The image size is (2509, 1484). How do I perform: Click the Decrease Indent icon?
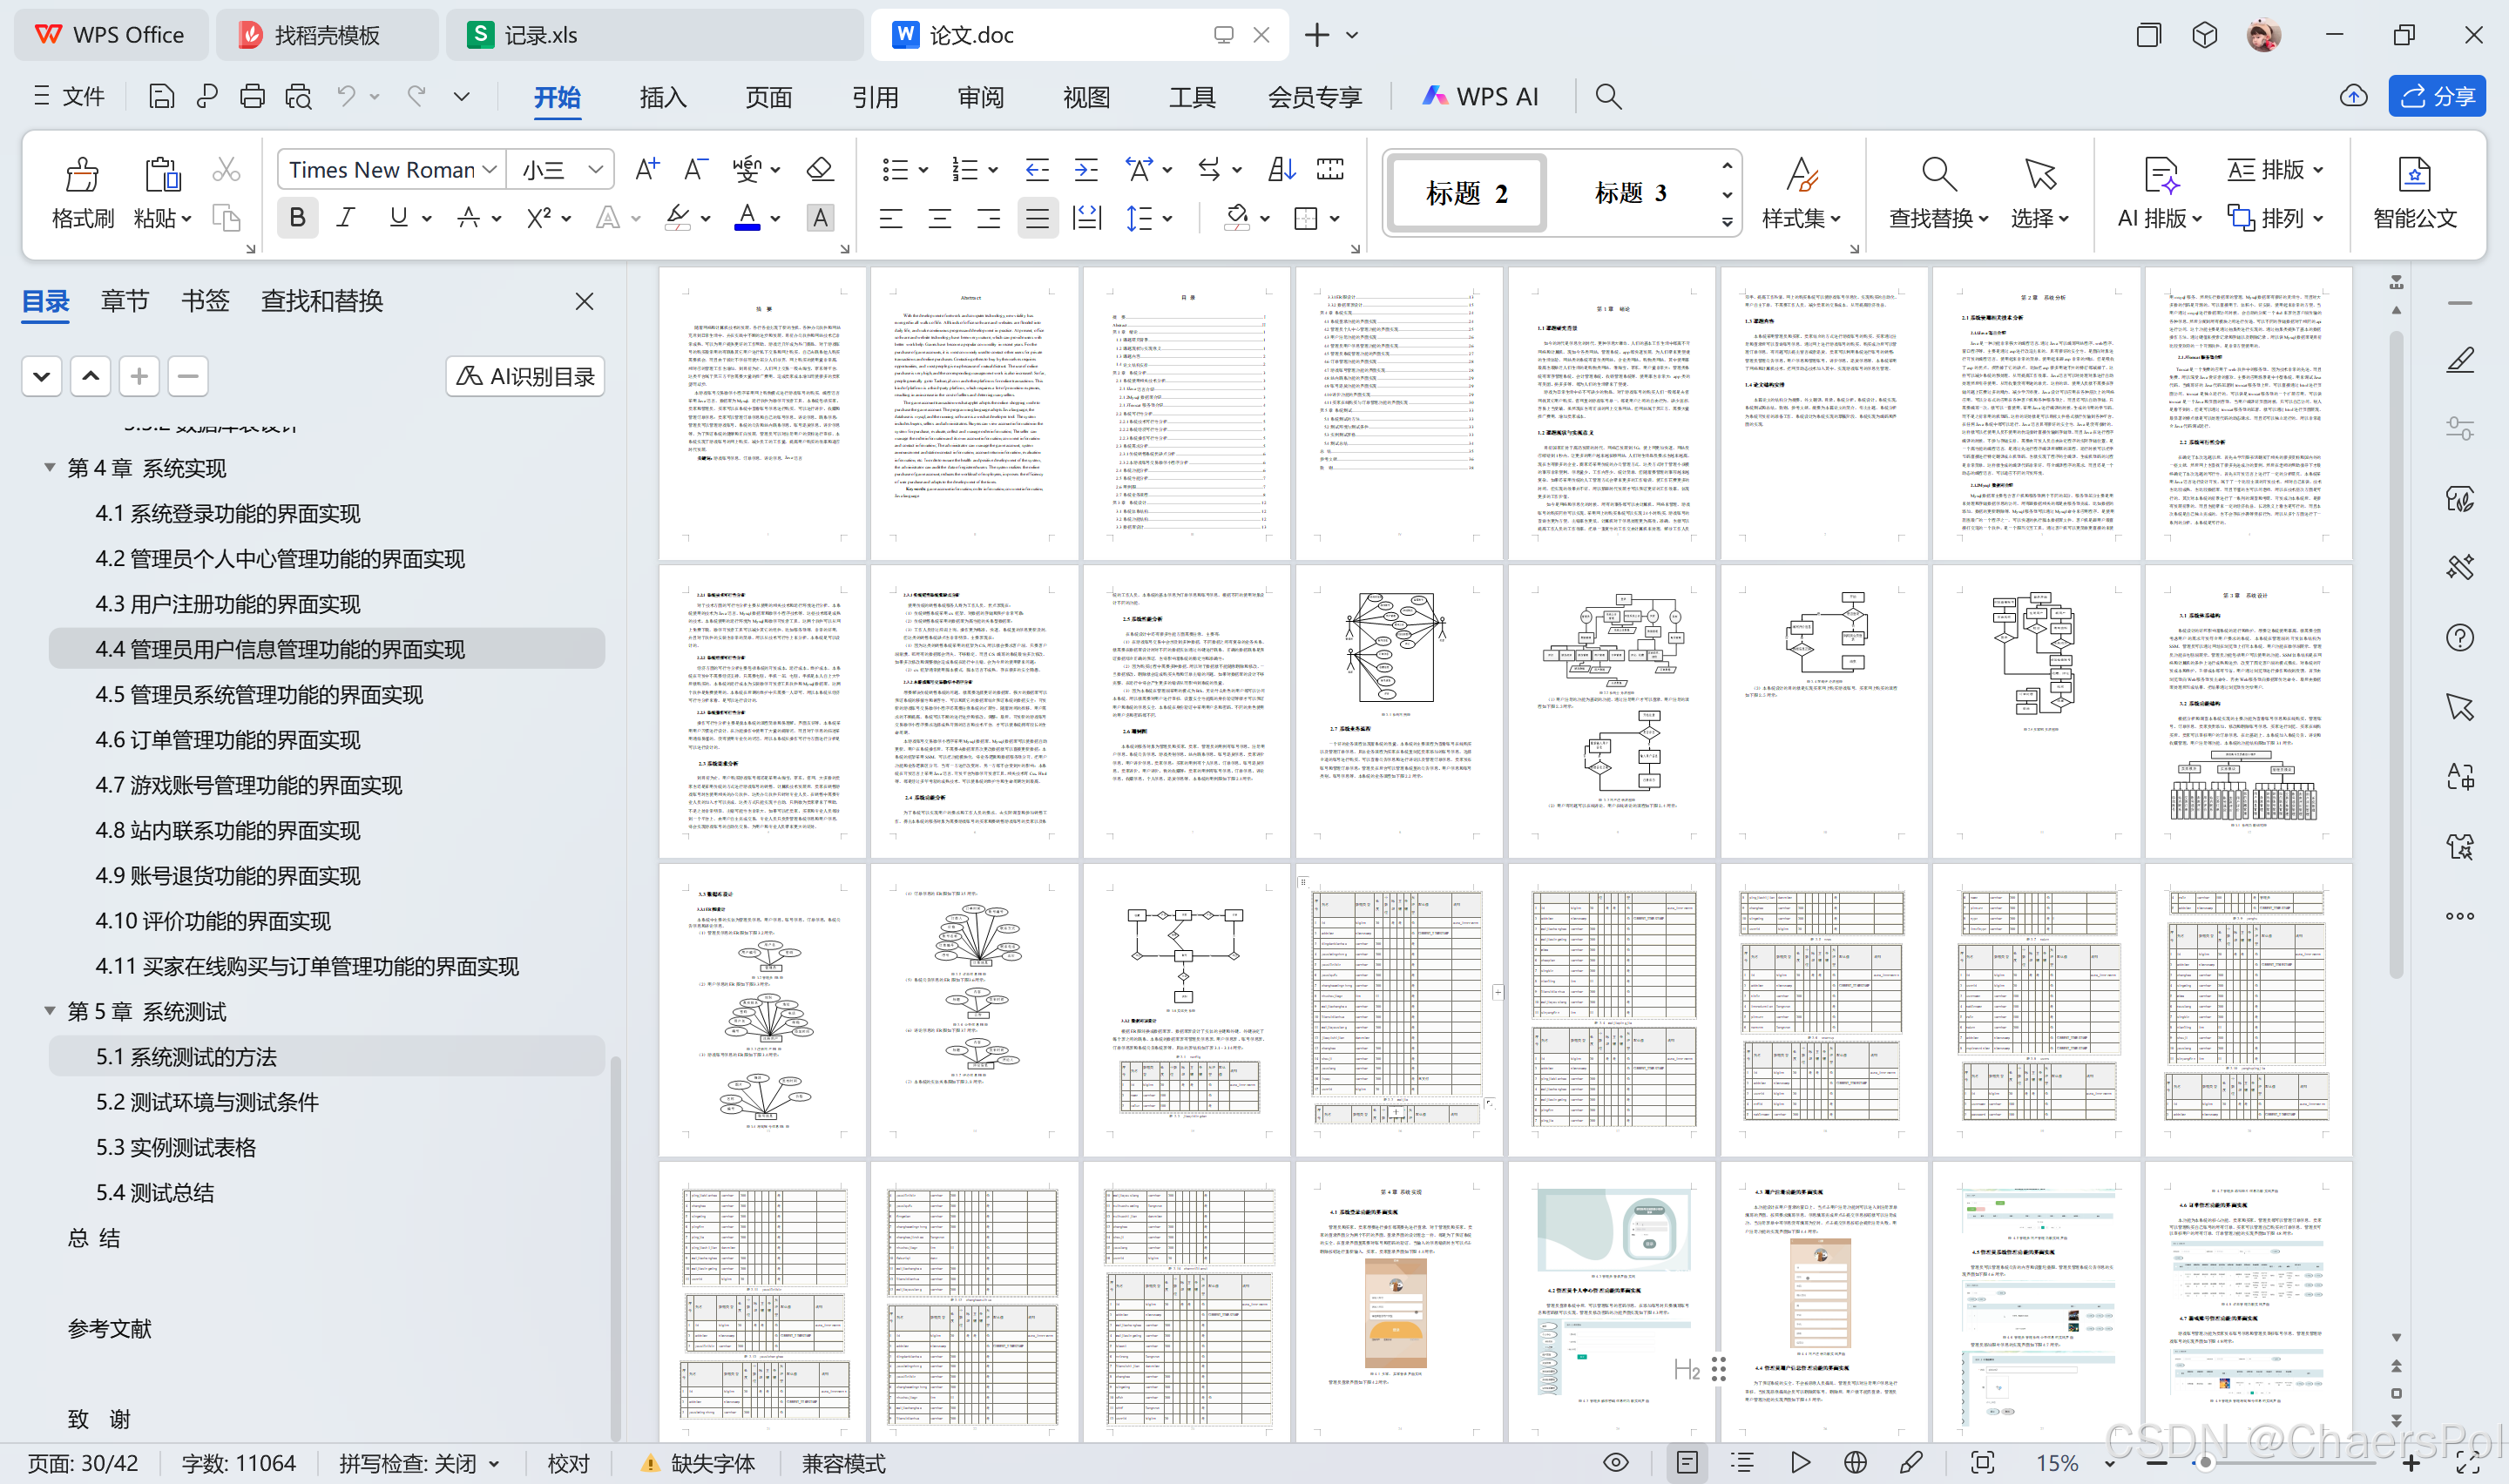pos(1037,169)
